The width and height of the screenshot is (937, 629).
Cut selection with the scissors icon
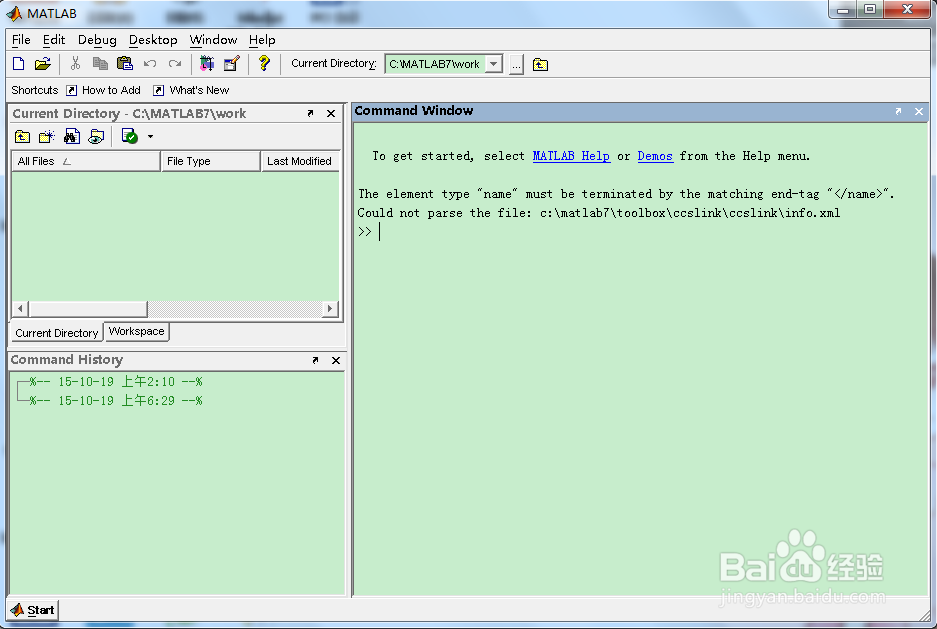(75, 63)
